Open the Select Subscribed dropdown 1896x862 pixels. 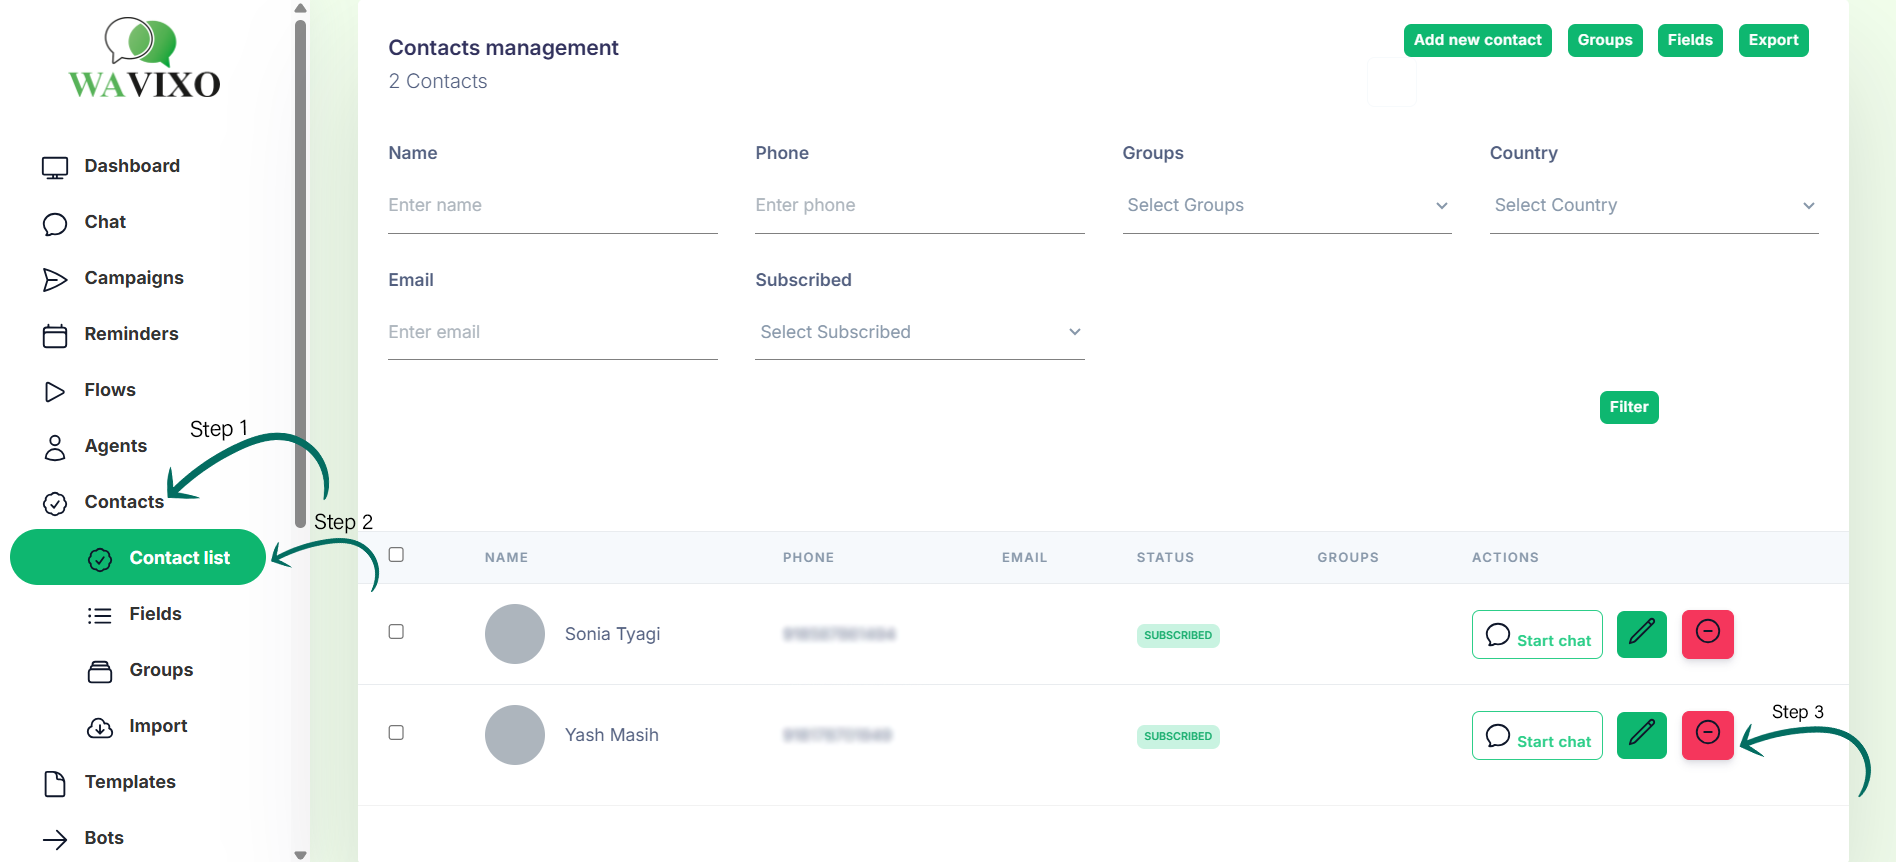tap(919, 332)
